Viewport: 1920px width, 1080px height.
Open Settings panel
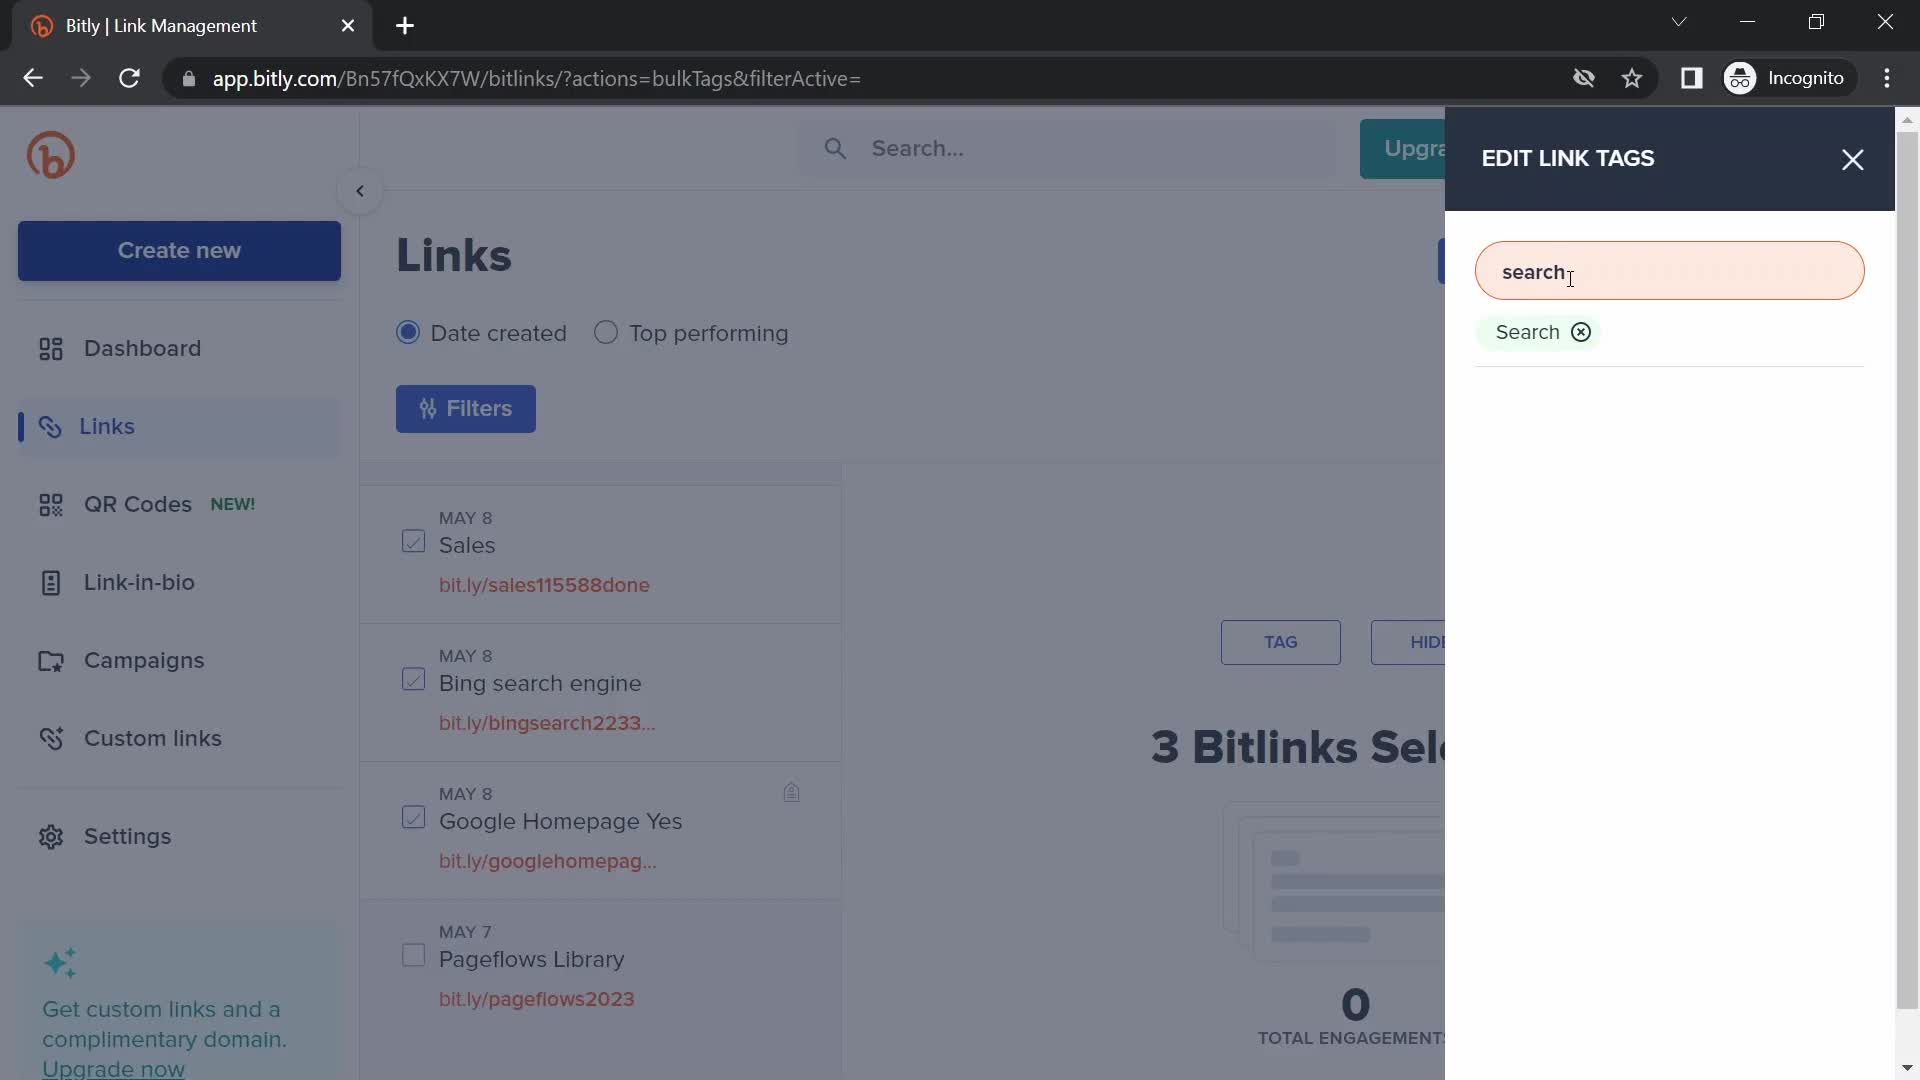point(127,836)
